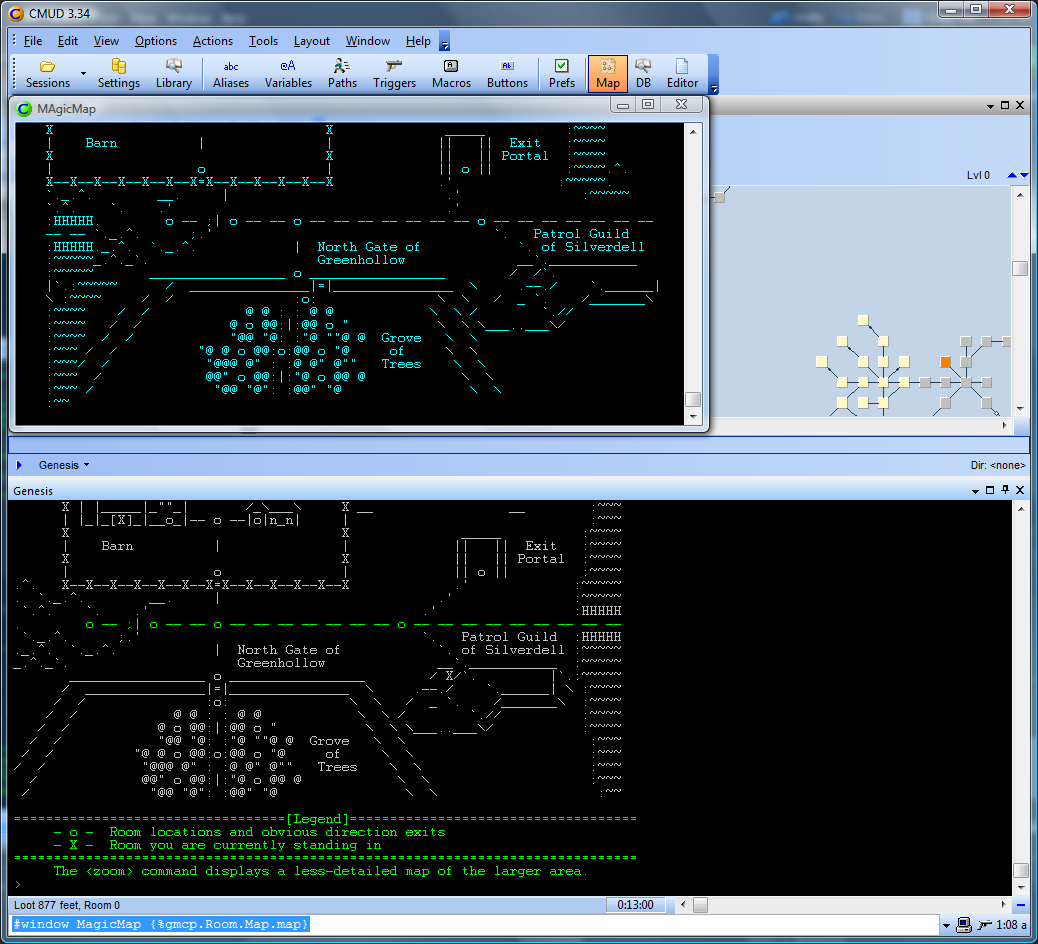Close the mapper panel

click(1019, 105)
